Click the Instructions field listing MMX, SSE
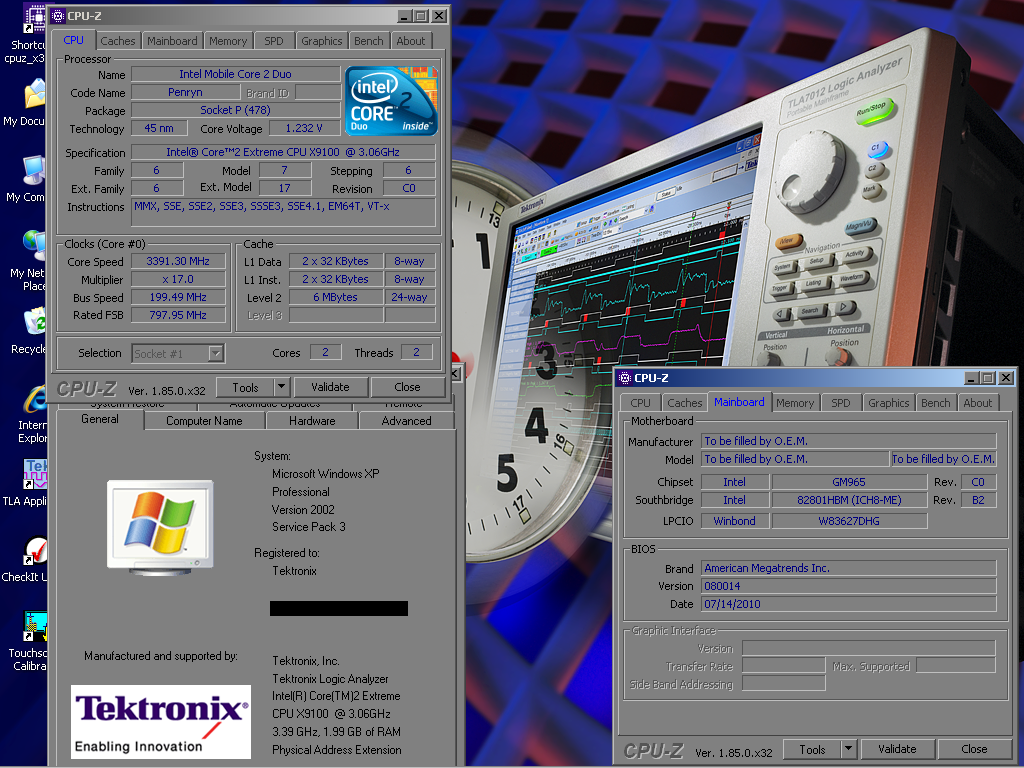 click(x=283, y=212)
